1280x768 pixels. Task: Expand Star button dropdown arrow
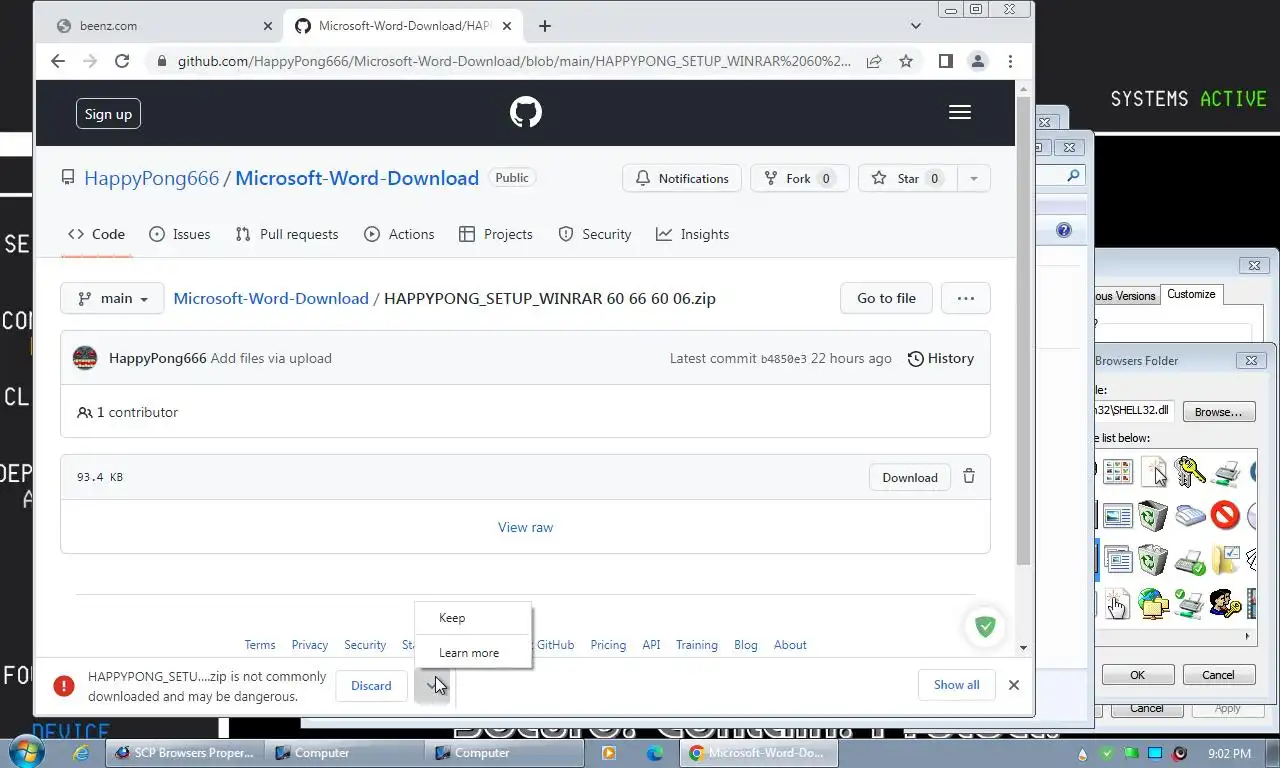click(x=973, y=178)
